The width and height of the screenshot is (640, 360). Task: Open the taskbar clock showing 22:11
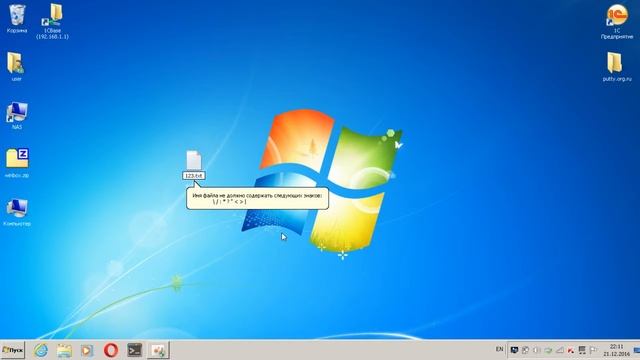pyautogui.click(x=617, y=350)
